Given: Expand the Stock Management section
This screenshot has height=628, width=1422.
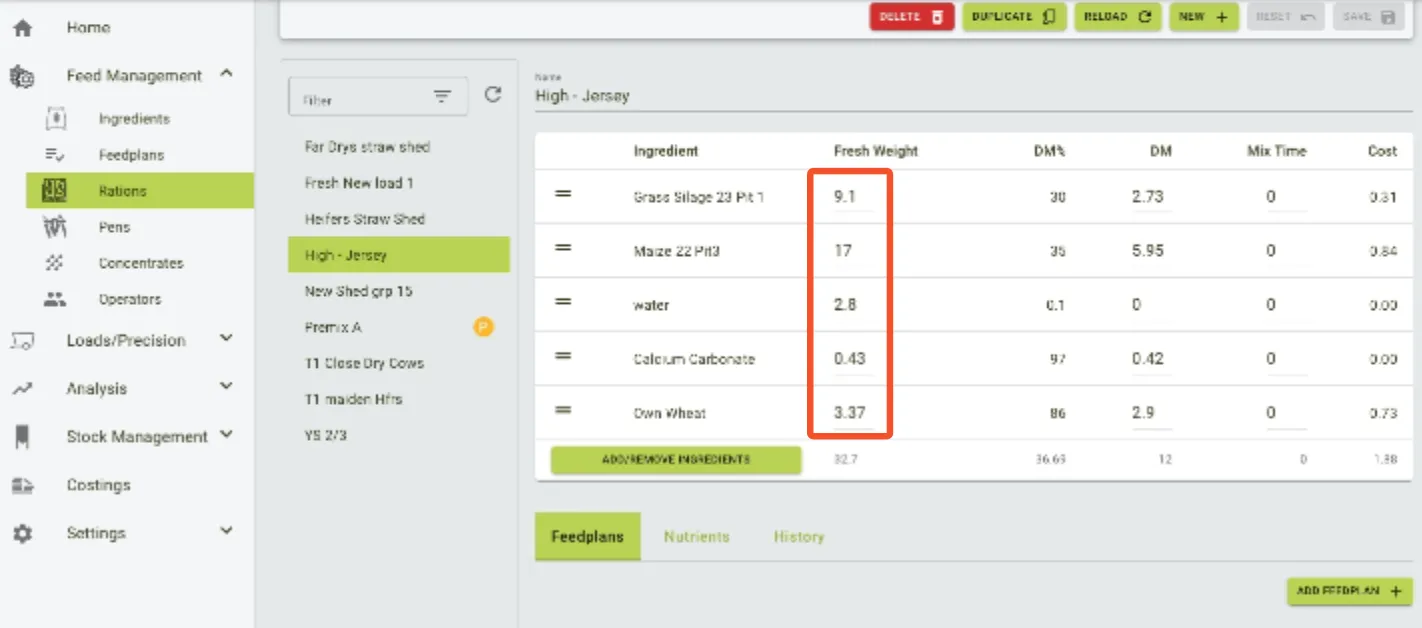Looking at the screenshot, I should pyautogui.click(x=227, y=435).
